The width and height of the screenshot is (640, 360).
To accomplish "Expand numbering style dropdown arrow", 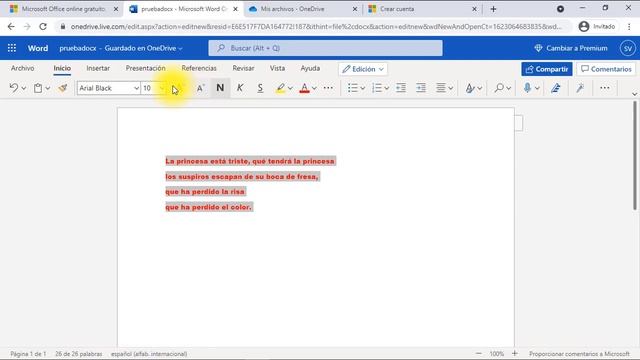I will click(387, 88).
